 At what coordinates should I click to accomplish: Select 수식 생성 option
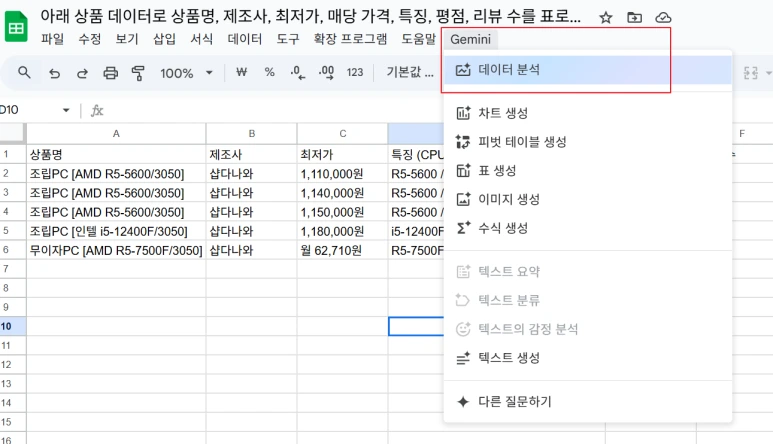coord(588,228)
